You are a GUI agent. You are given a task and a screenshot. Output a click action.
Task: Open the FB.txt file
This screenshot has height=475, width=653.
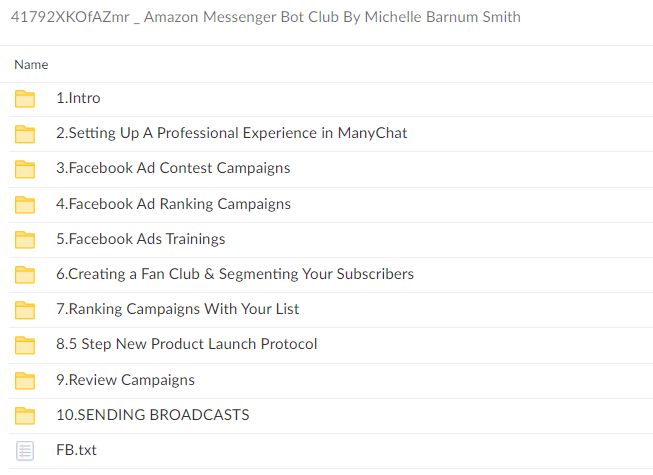[76, 450]
